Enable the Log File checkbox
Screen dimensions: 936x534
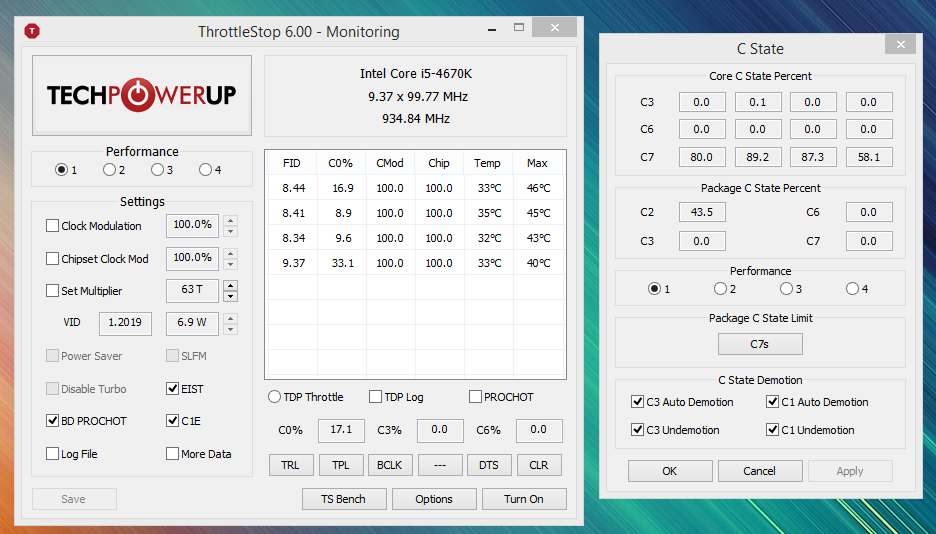pos(53,454)
